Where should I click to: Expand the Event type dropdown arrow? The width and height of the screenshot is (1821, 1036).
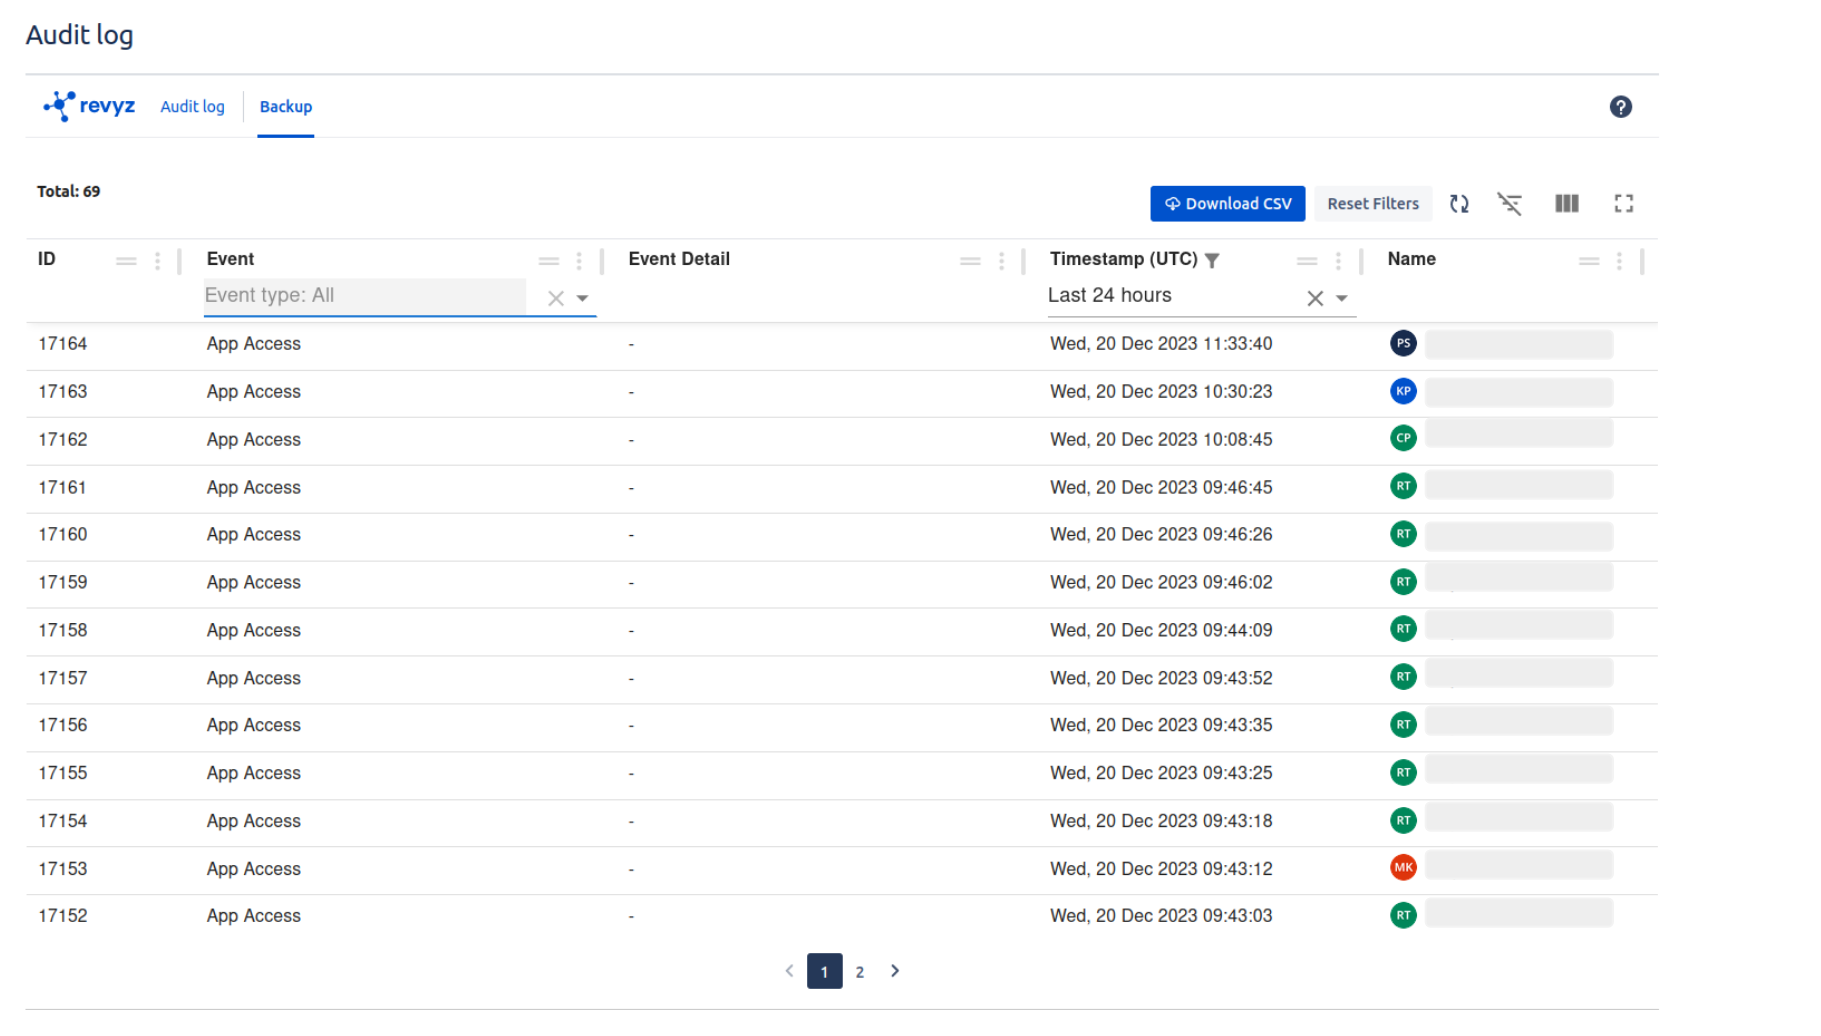coord(582,298)
